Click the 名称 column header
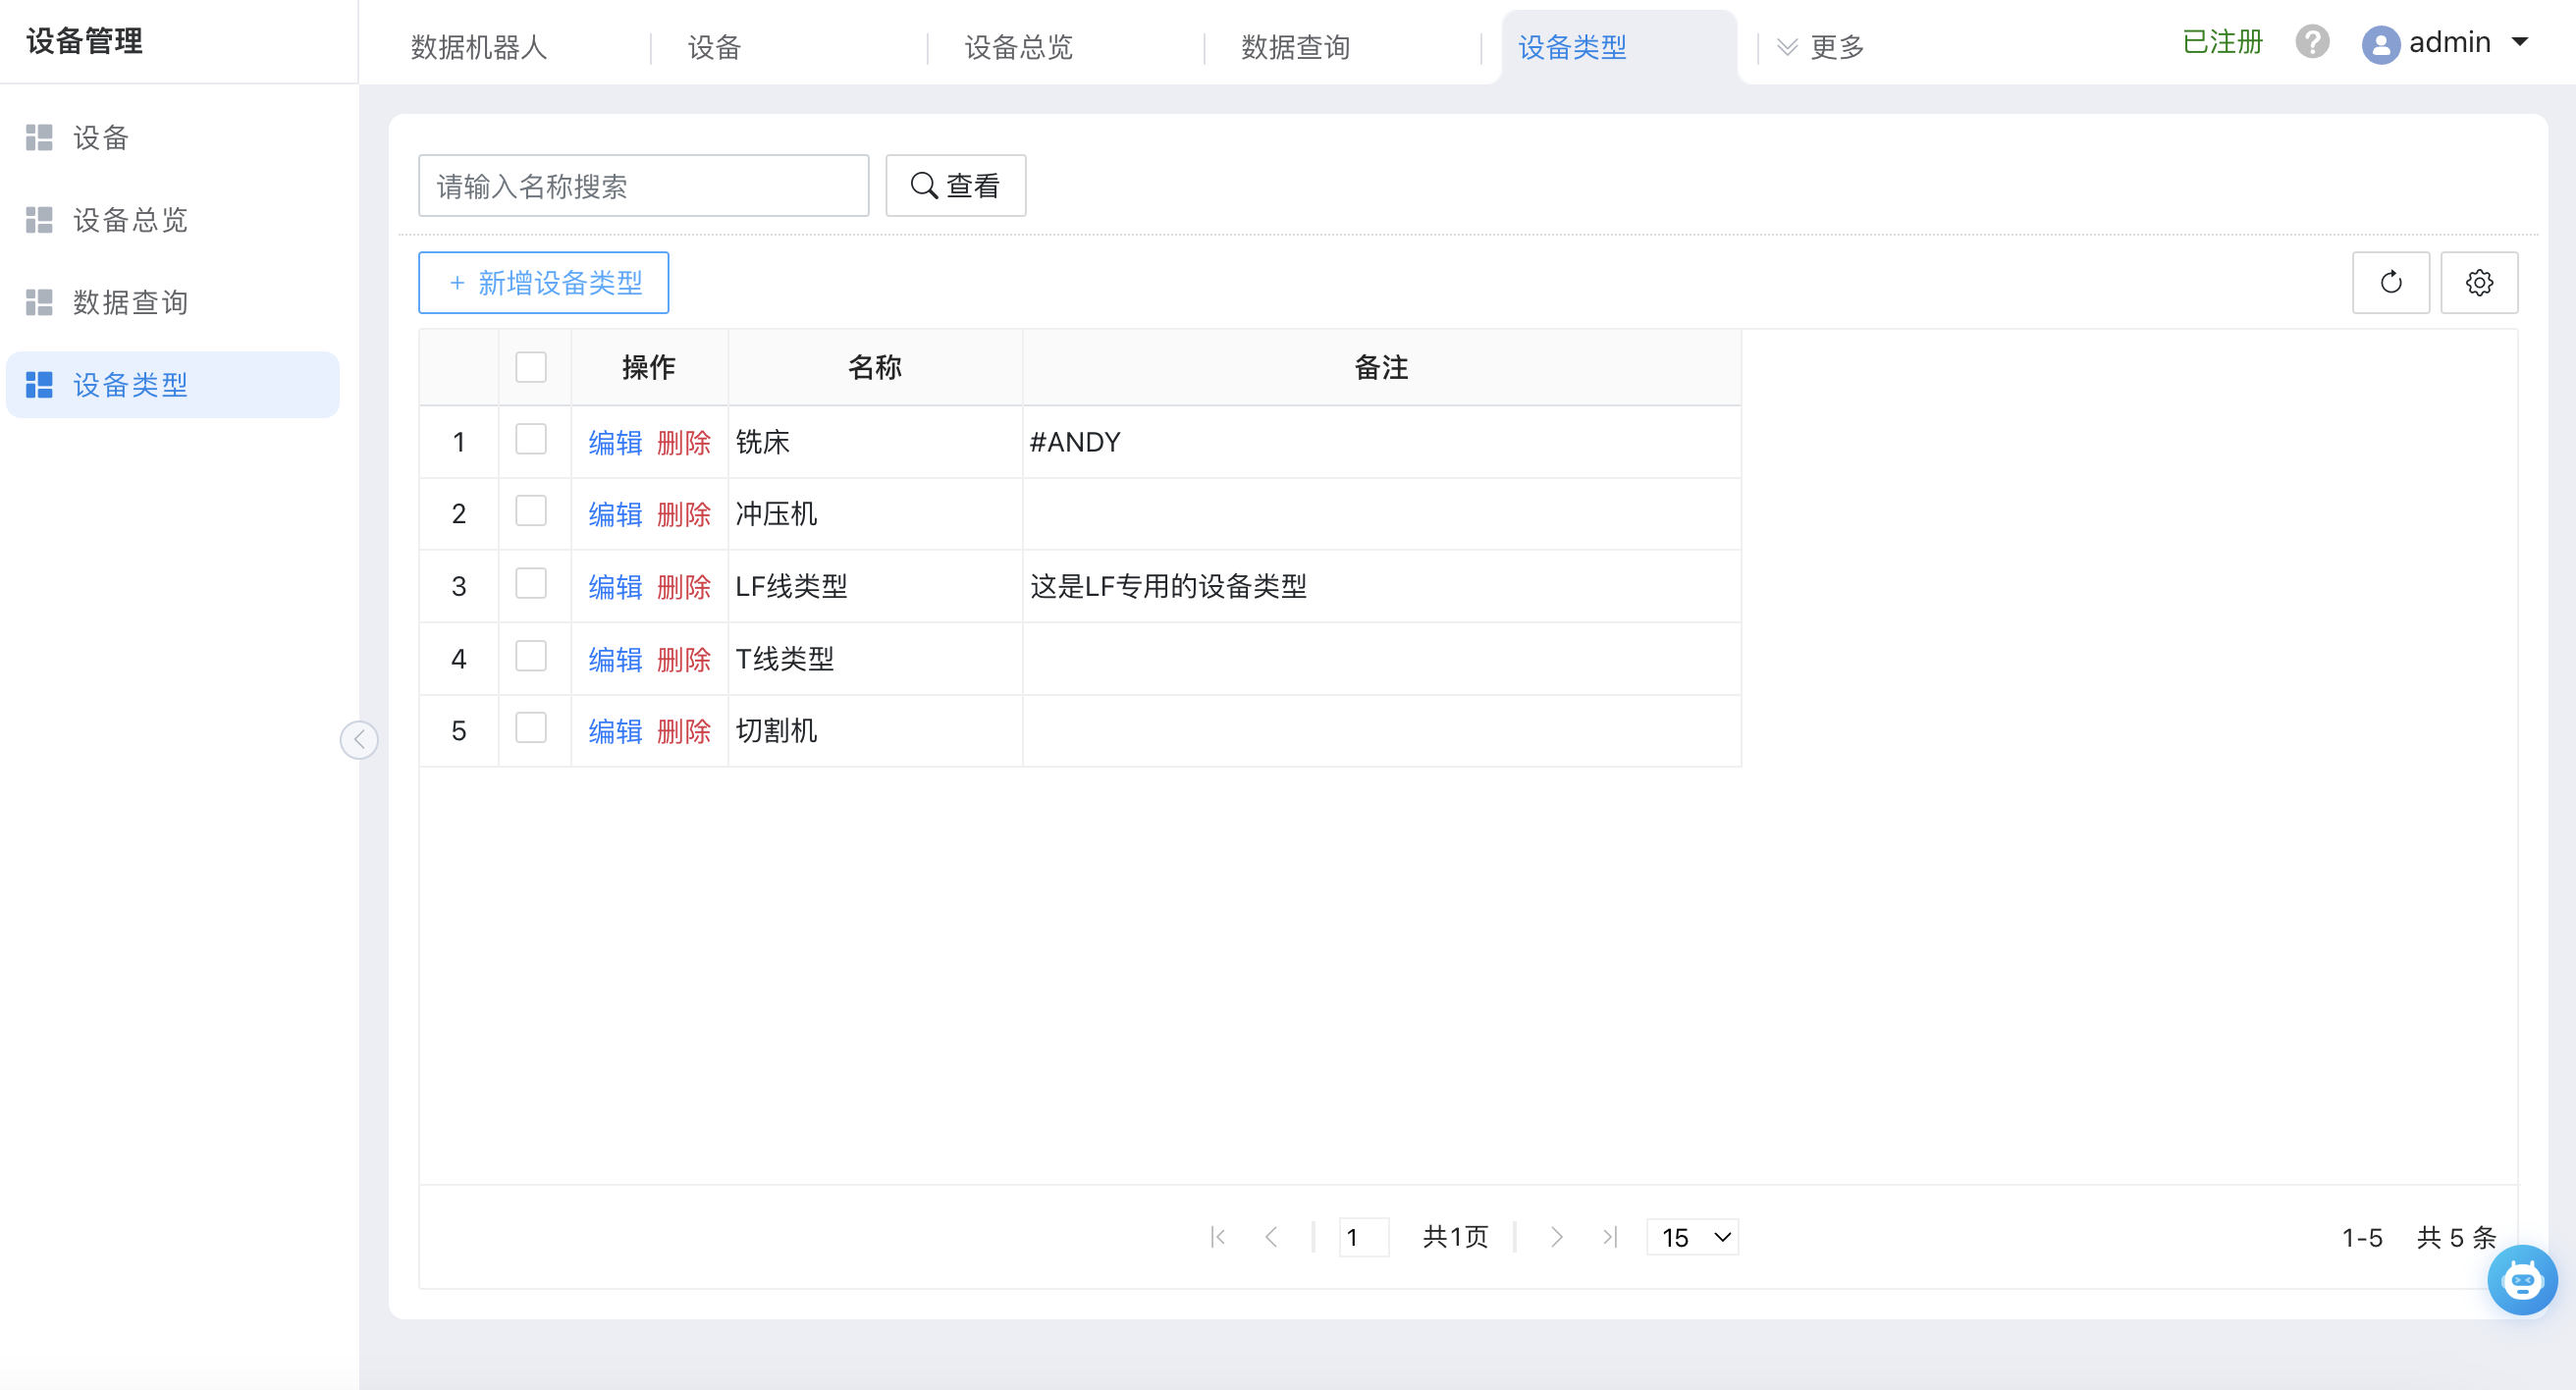 [874, 367]
